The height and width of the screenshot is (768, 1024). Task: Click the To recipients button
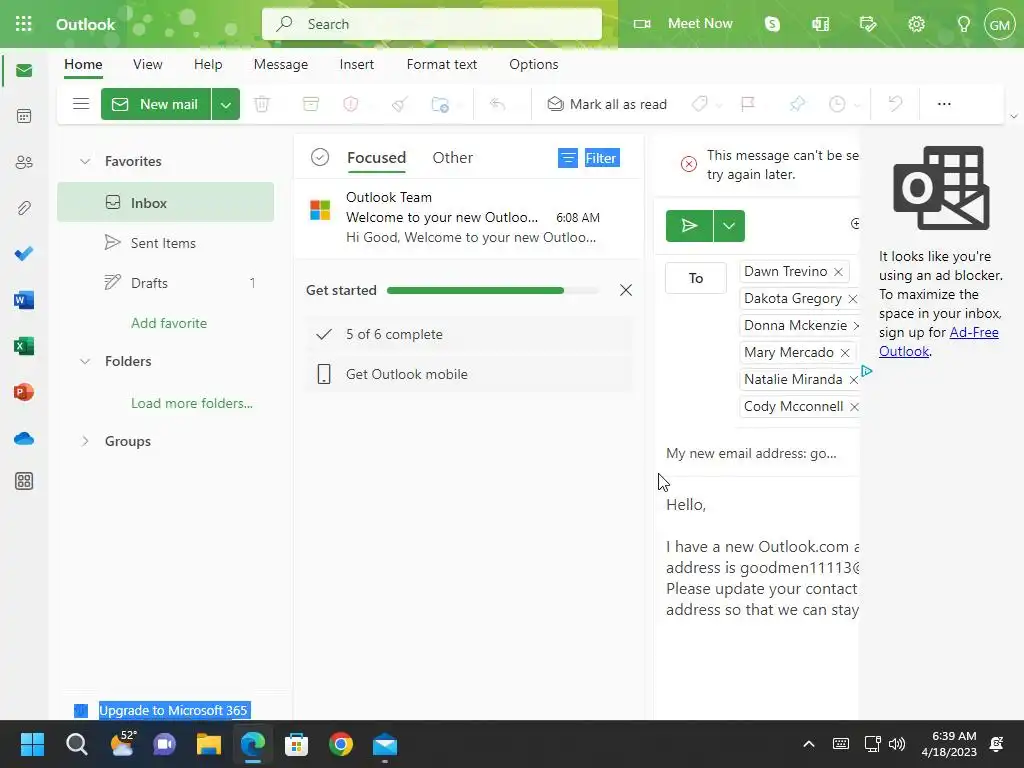tap(696, 278)
